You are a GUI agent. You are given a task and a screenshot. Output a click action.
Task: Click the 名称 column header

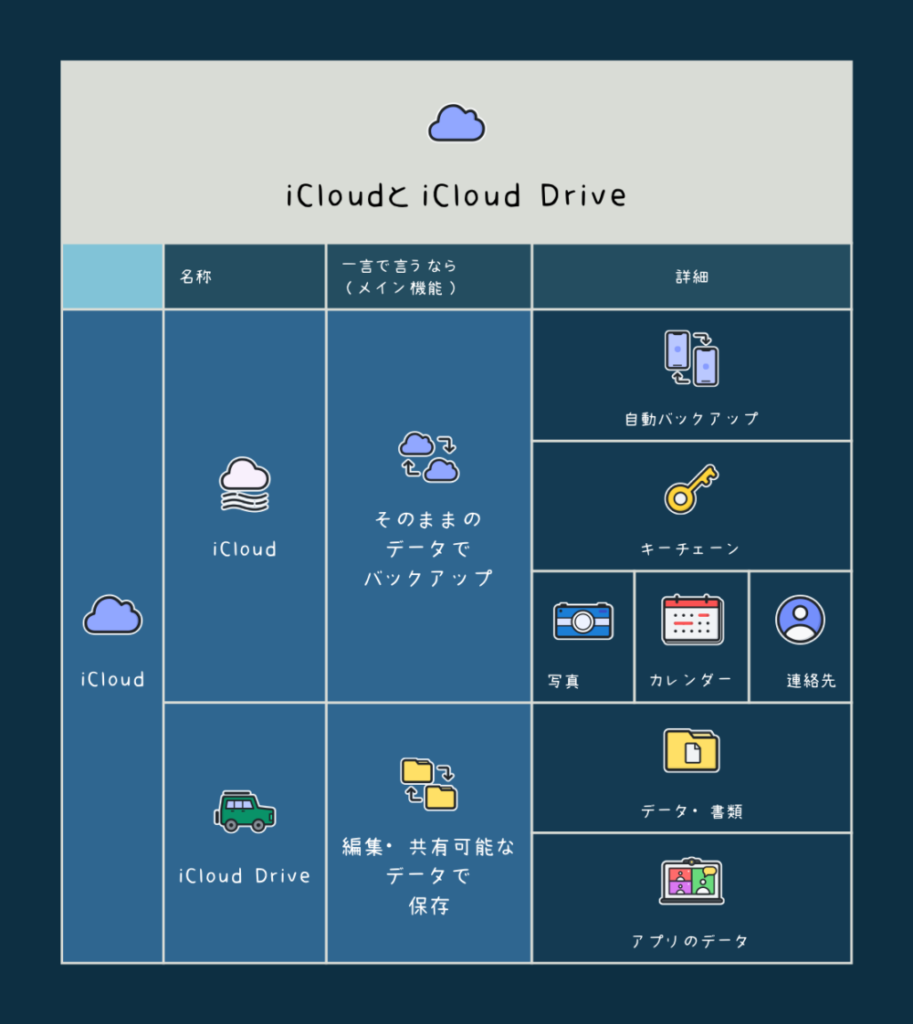[x=196, y=277]
